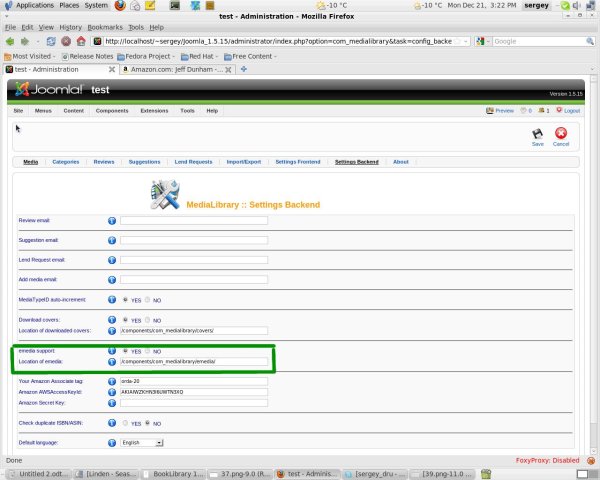Expand the Red Hat bookmark folder
The width and height of the screenshot is (600, 480).
click(x=199, y=56)
